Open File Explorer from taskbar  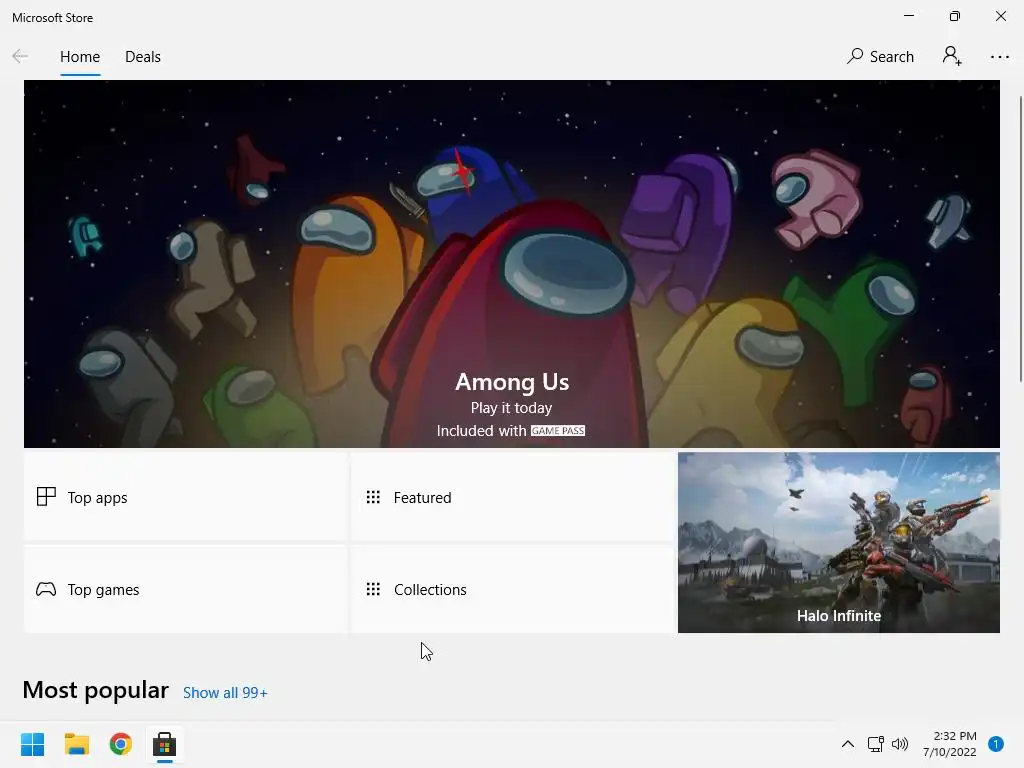point(76,744)
